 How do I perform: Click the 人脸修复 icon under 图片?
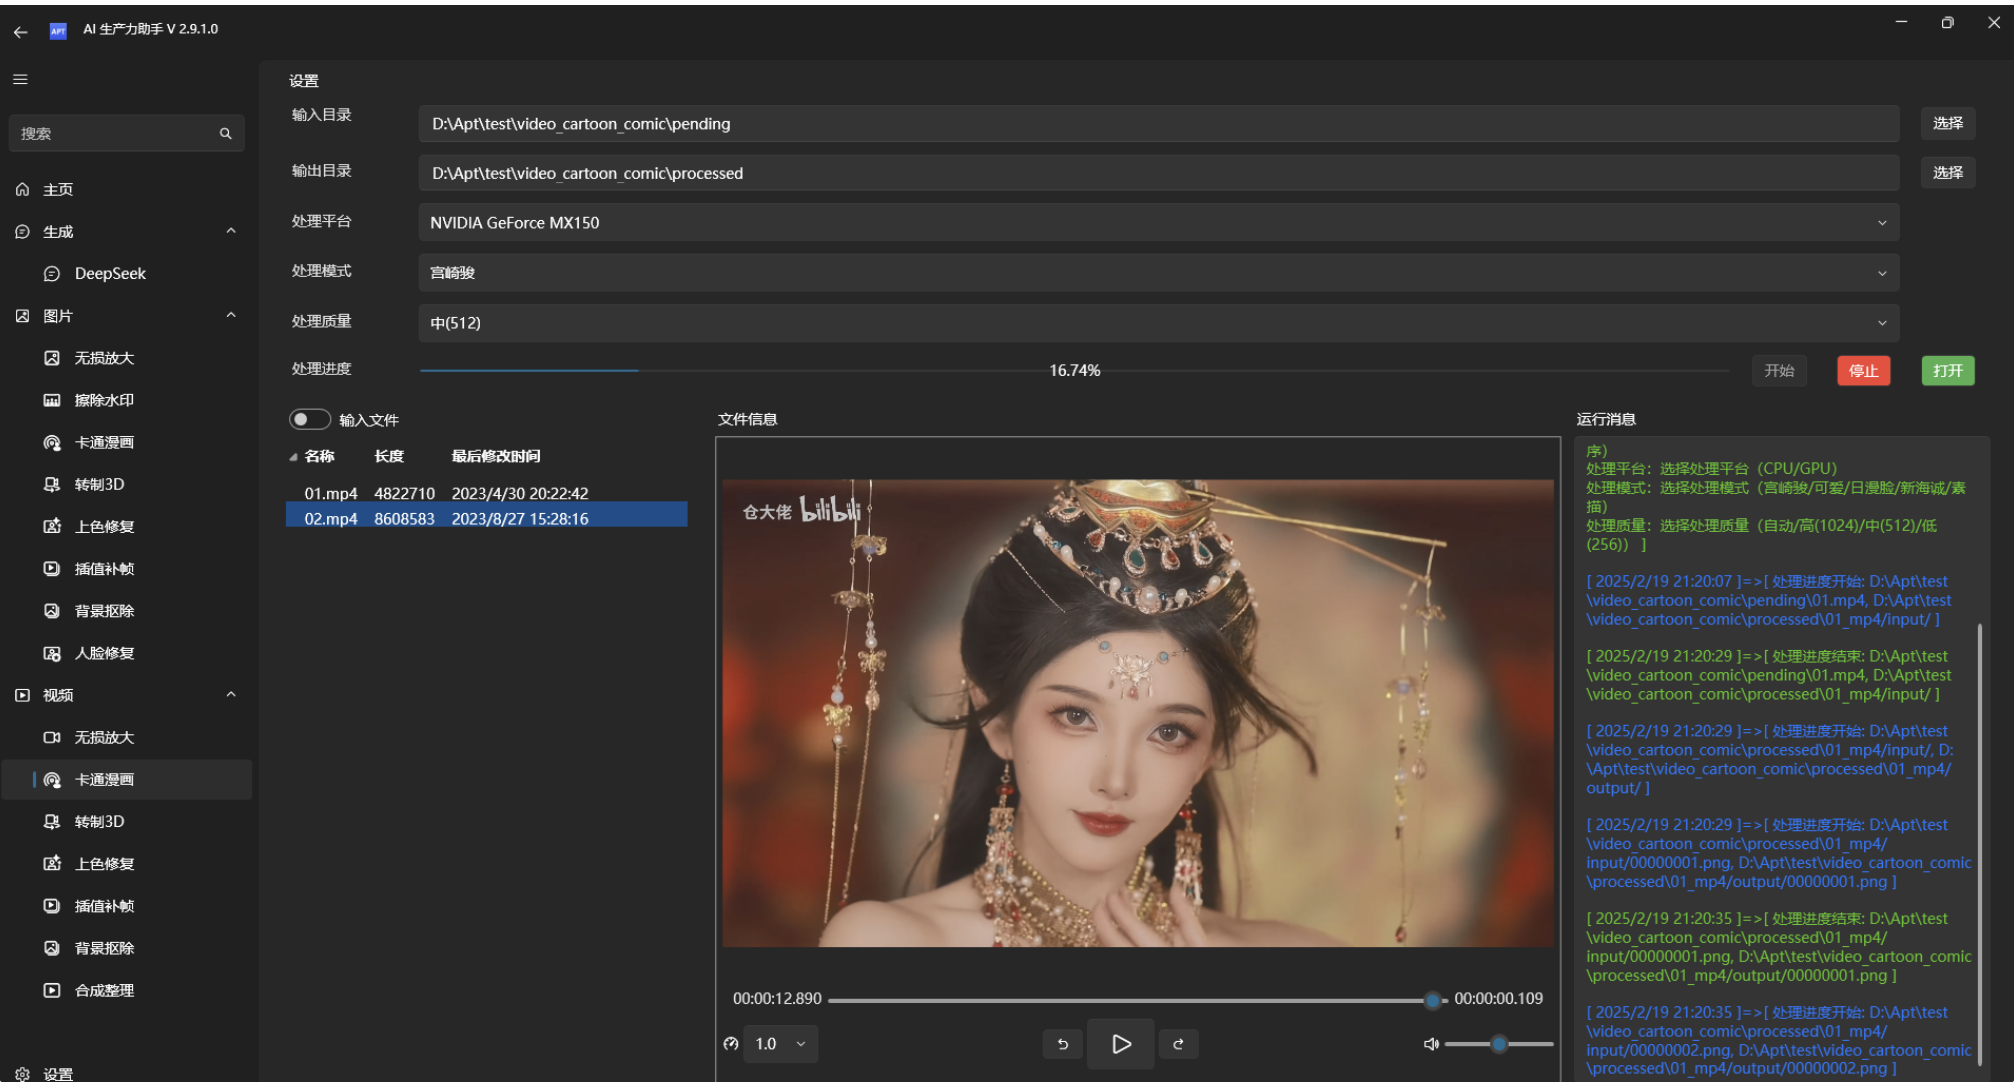(x=52, y=653)
